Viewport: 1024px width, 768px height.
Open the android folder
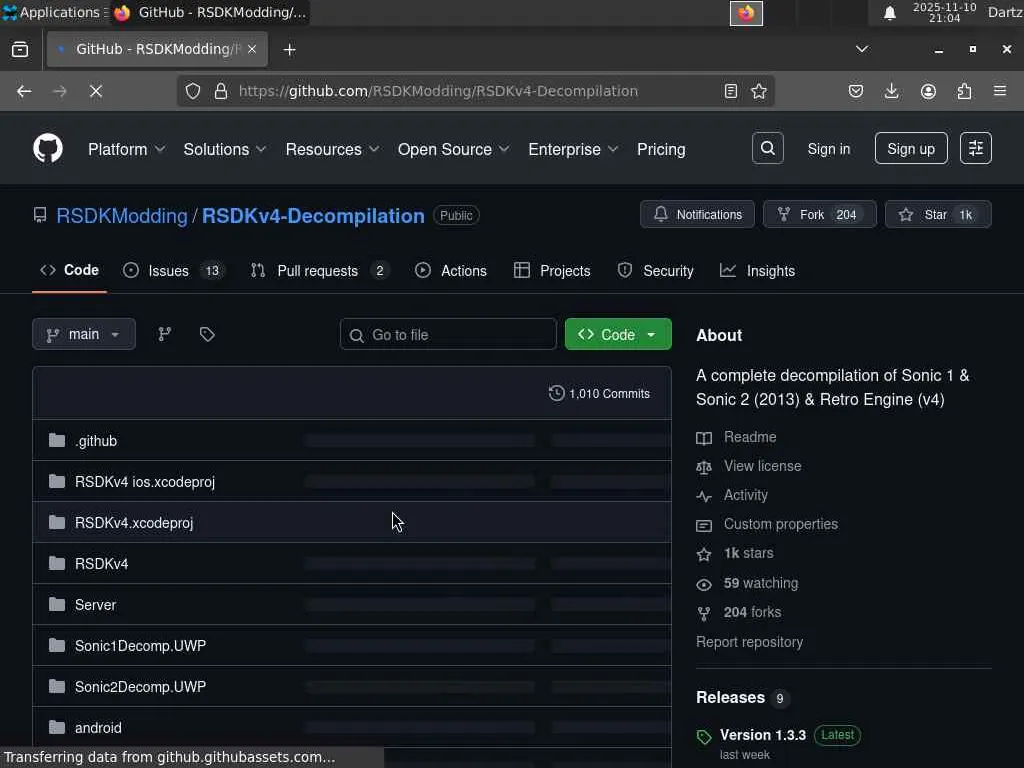(98, 728)
